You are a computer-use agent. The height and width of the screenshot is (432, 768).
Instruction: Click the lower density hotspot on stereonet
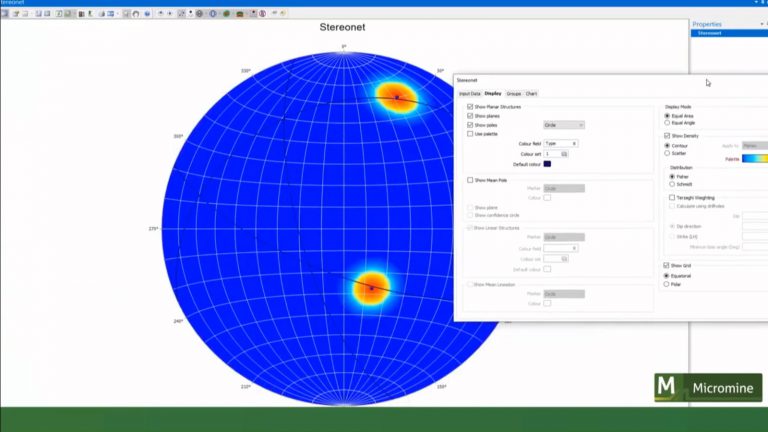click(x=372, y=288)
